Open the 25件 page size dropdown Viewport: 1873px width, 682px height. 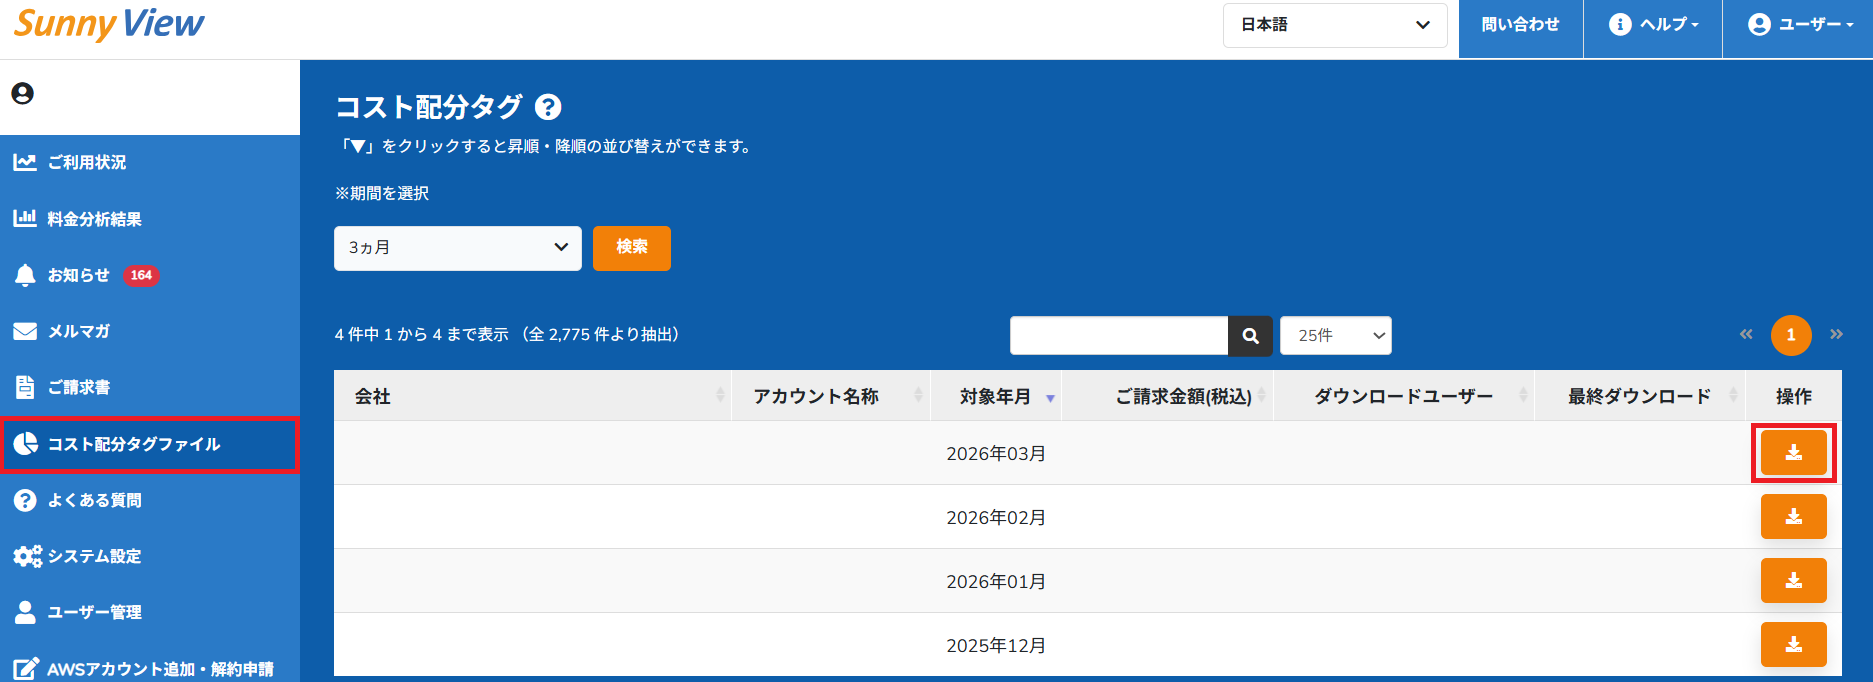1335,336
